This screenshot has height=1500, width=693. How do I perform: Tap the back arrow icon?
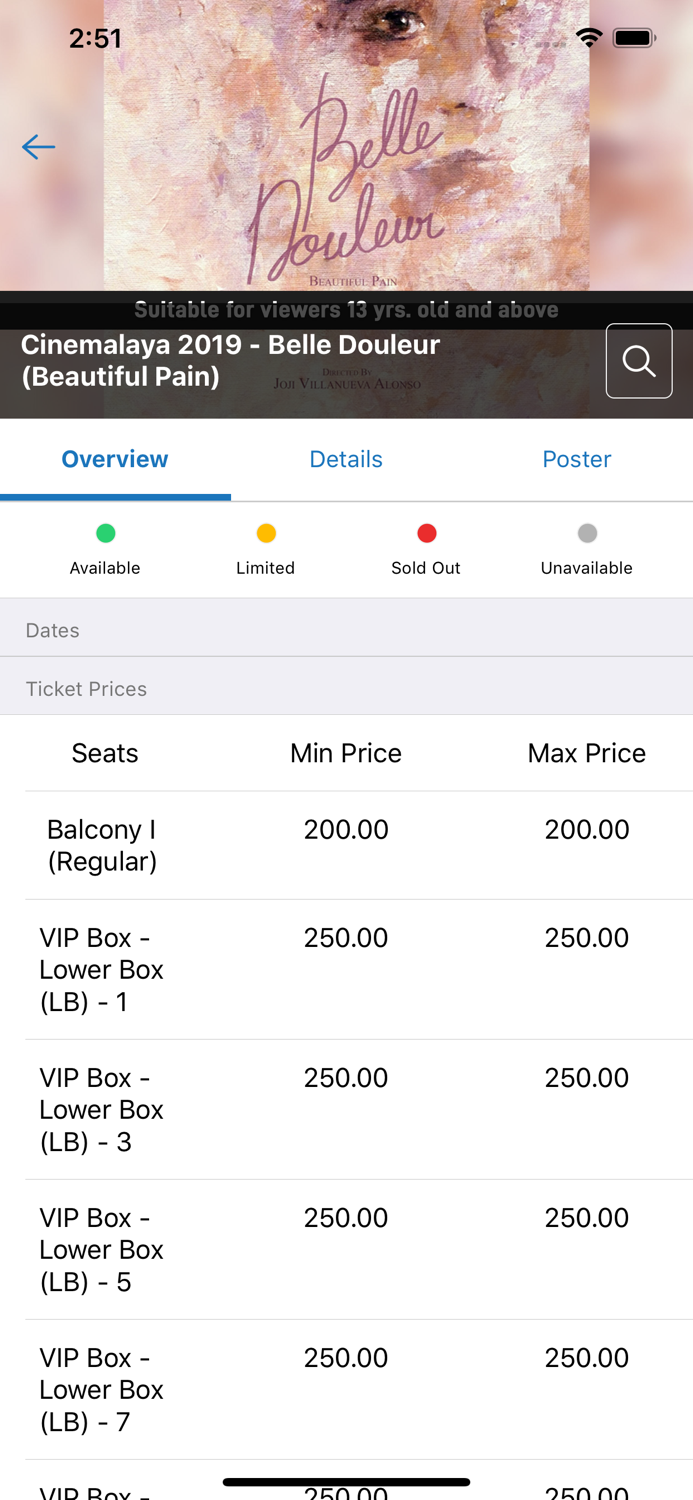click(x=38, y=147)
